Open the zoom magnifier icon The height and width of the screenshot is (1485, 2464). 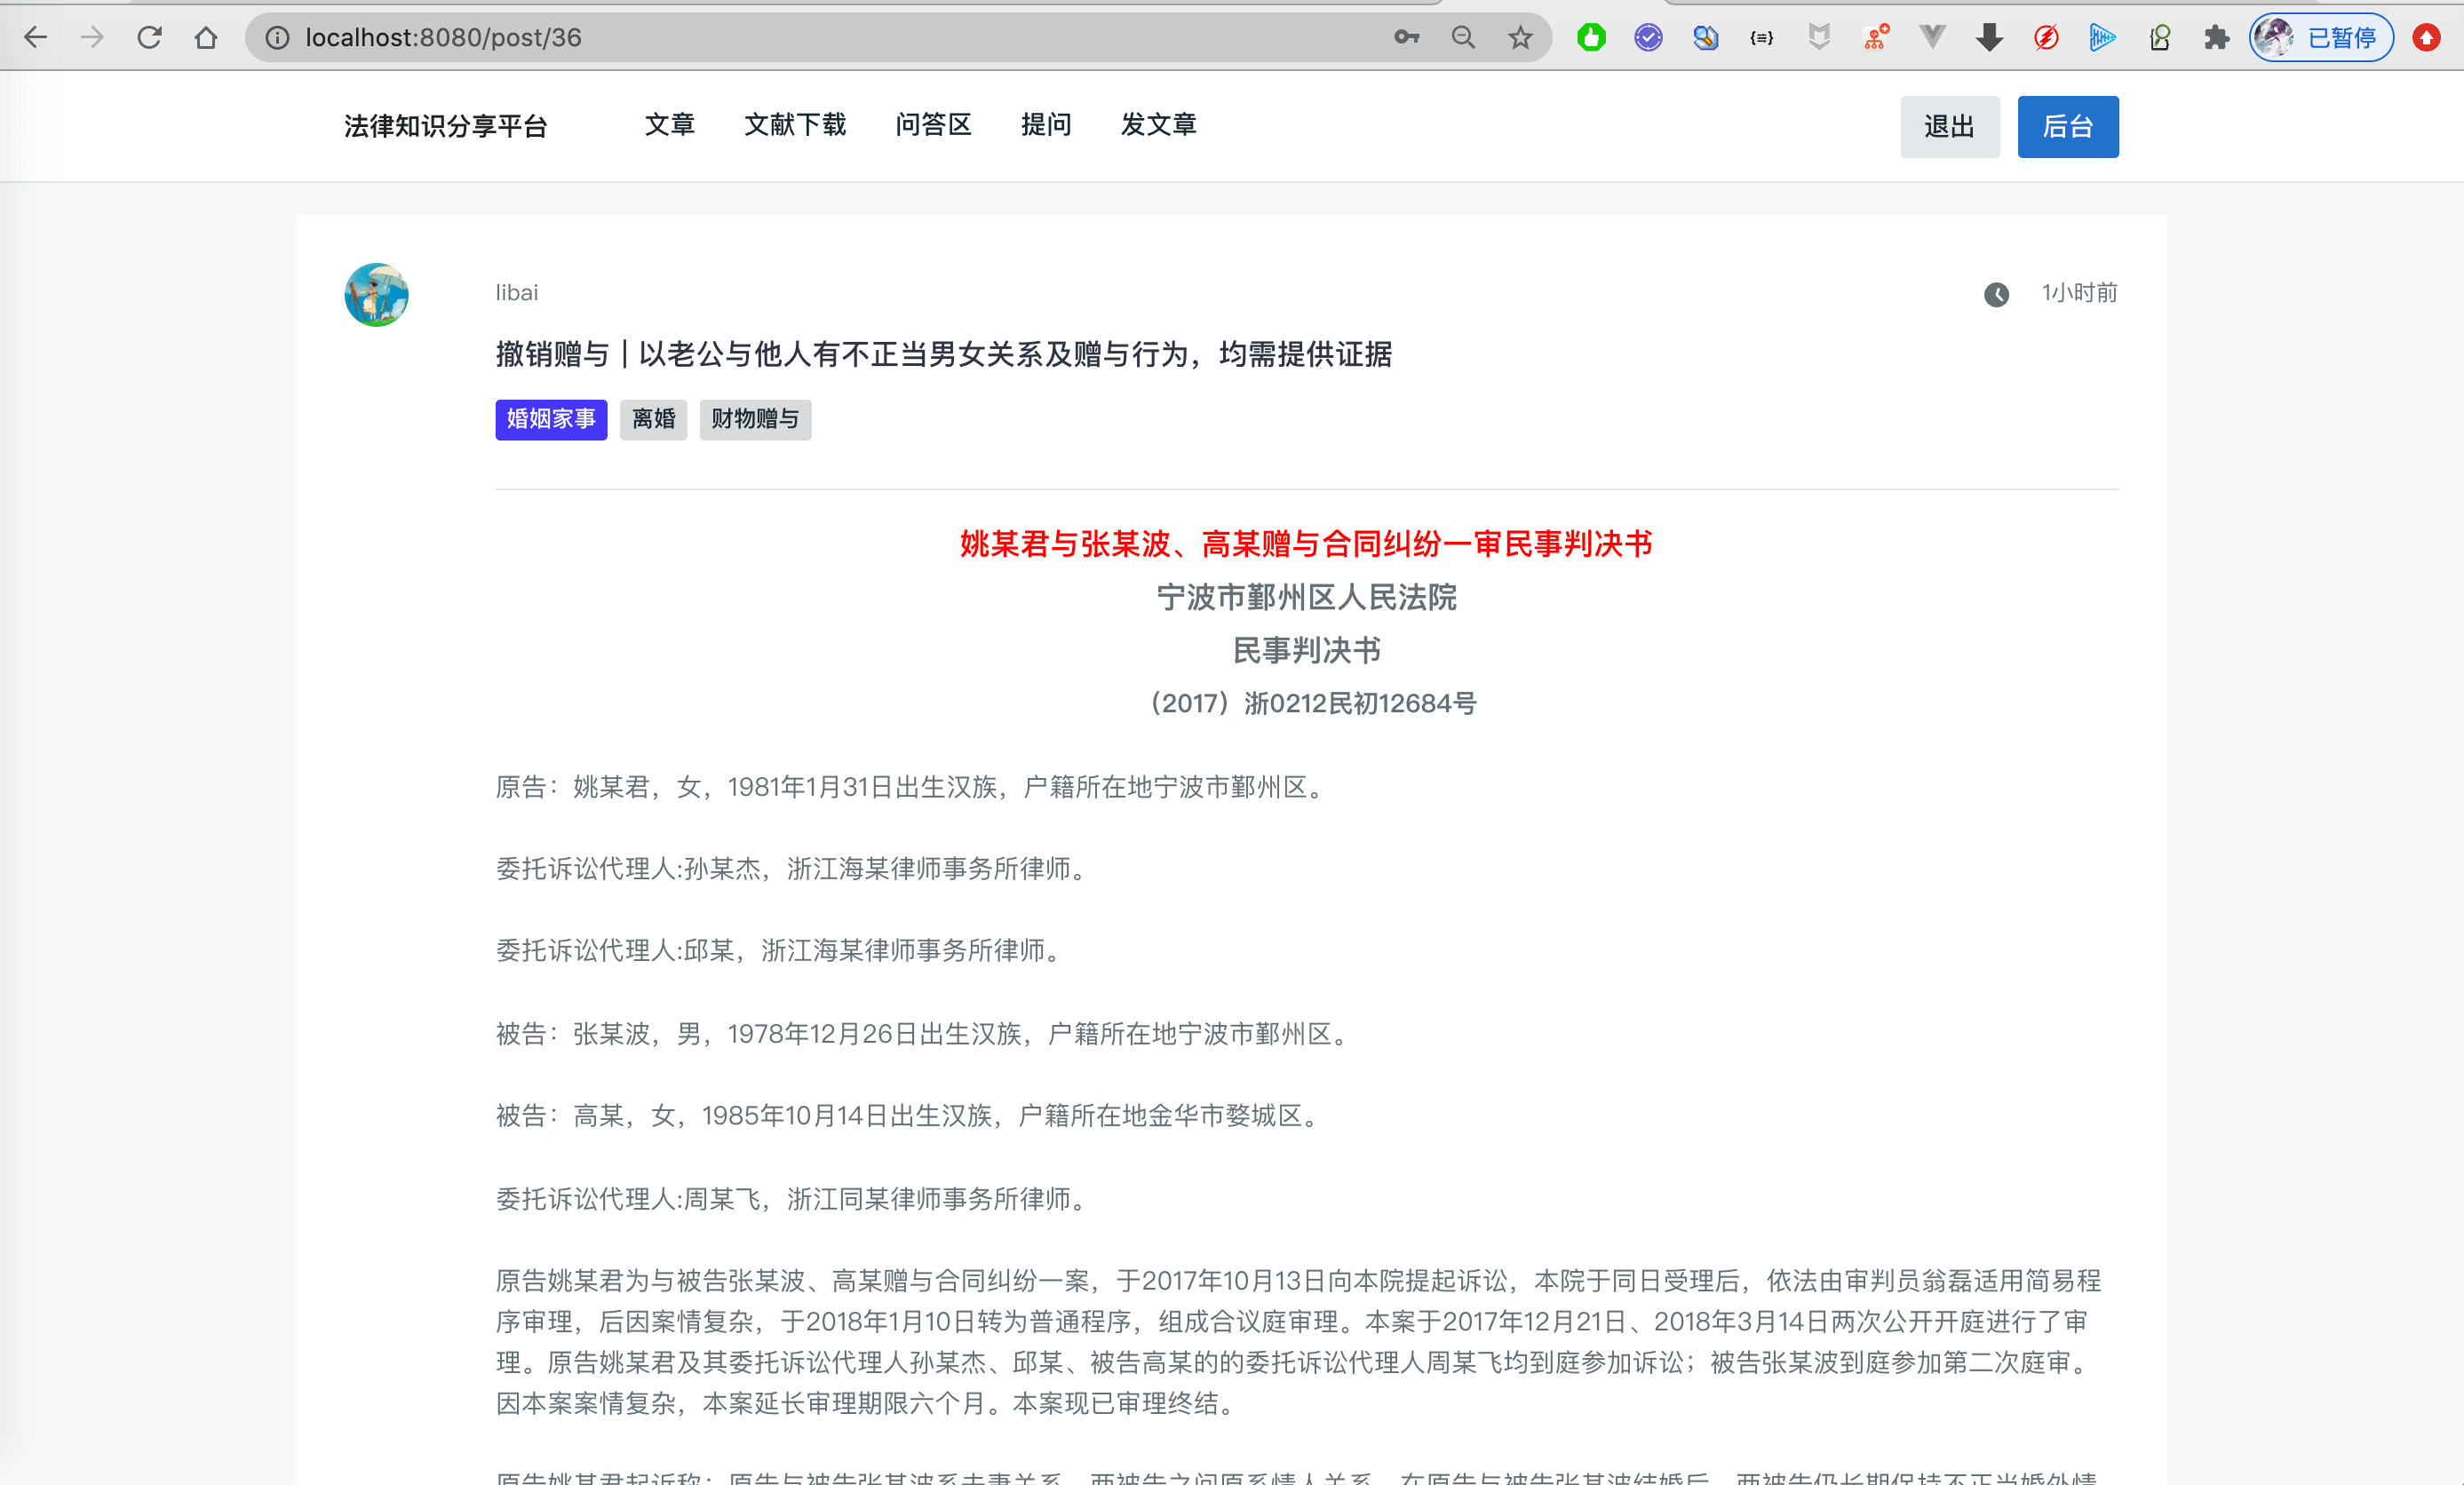[x=1463, y=38]
